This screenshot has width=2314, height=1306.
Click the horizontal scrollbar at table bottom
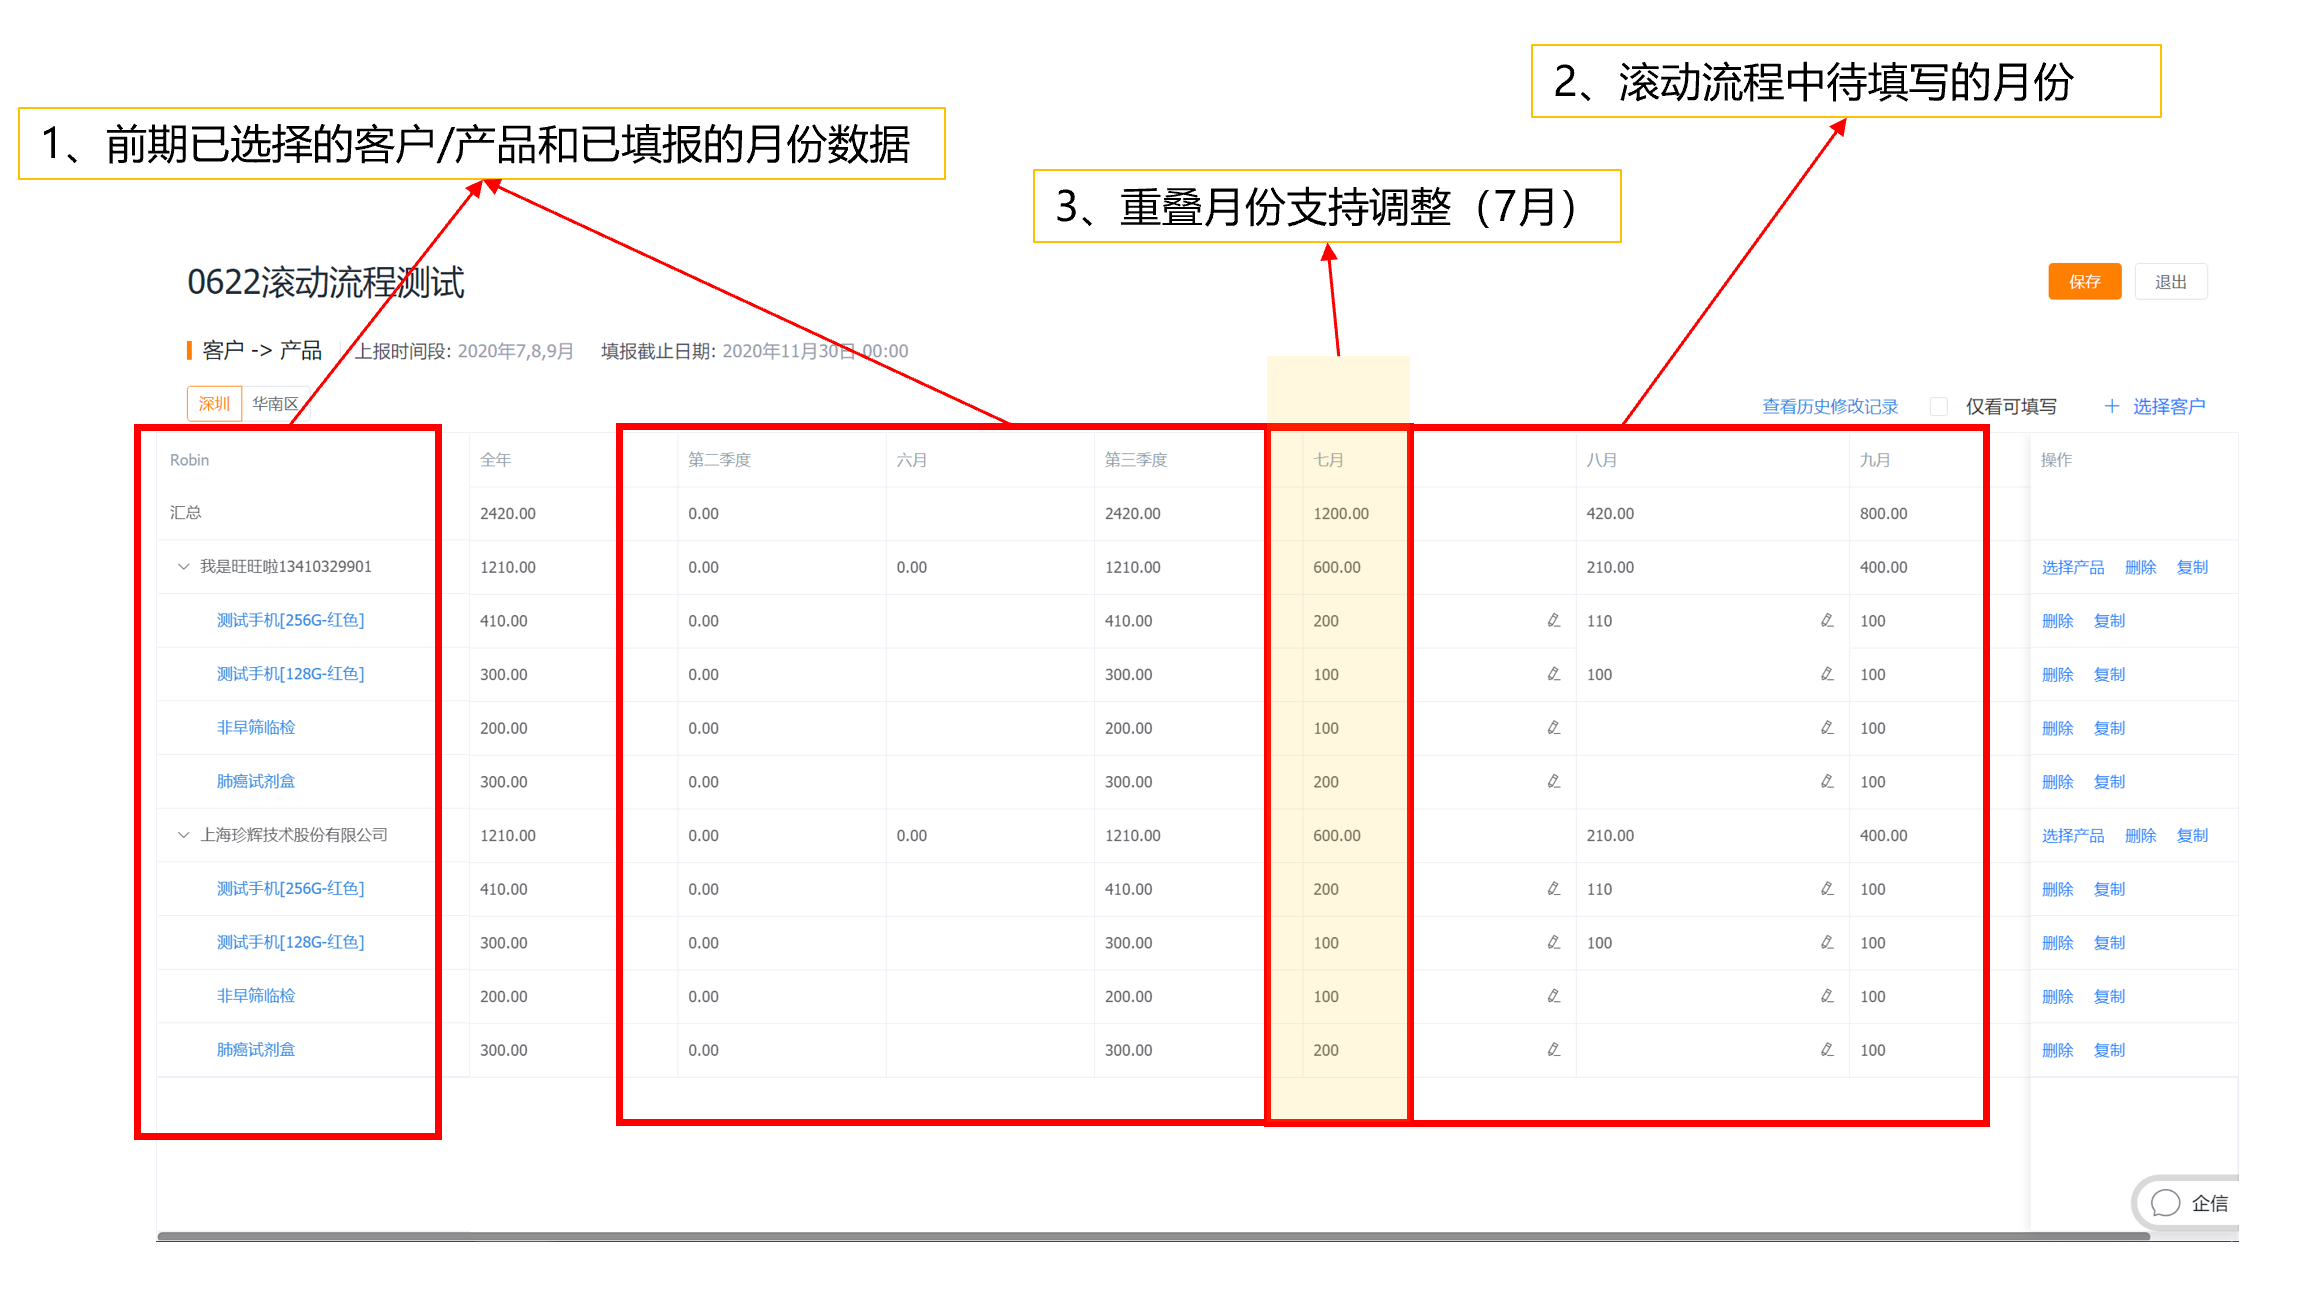[1150, 1237]
